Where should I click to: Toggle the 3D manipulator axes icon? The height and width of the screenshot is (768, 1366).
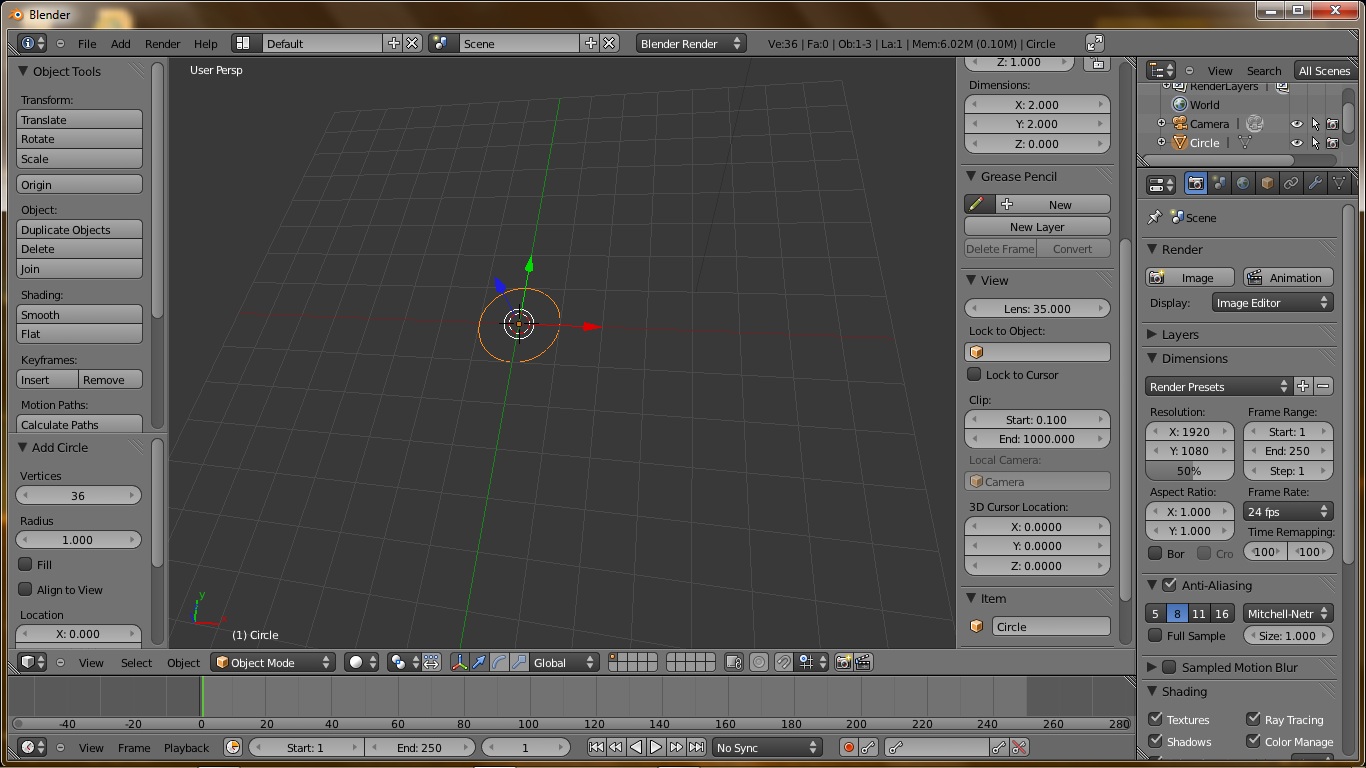coord(459,662)
